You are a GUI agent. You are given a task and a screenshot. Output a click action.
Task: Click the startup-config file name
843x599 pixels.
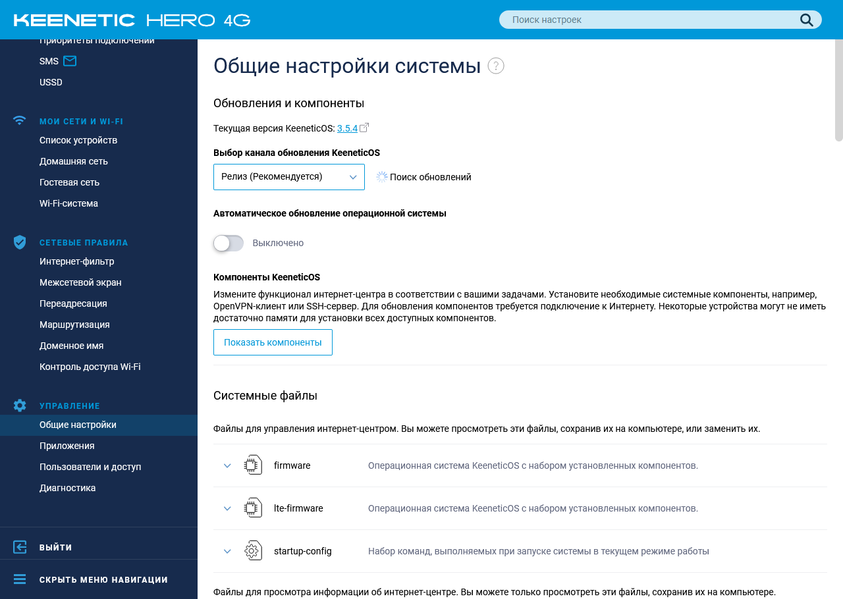pyautogui.click(x=303, y=551)
